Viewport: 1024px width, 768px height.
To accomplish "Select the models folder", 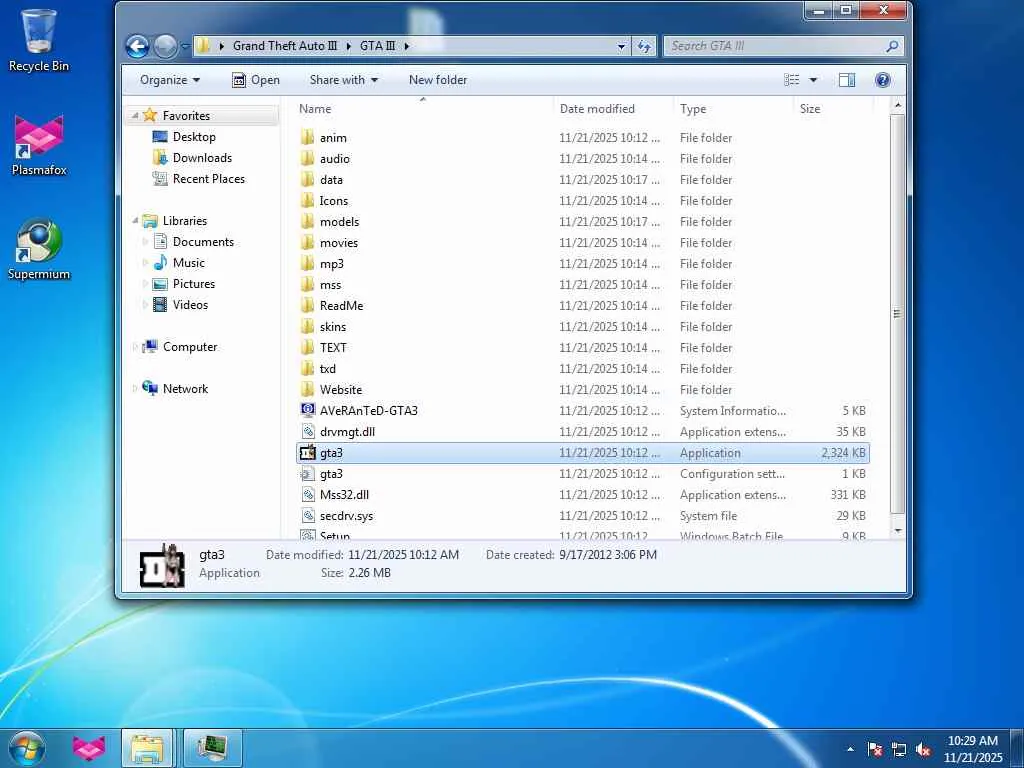I will click(x=583, y=221).
